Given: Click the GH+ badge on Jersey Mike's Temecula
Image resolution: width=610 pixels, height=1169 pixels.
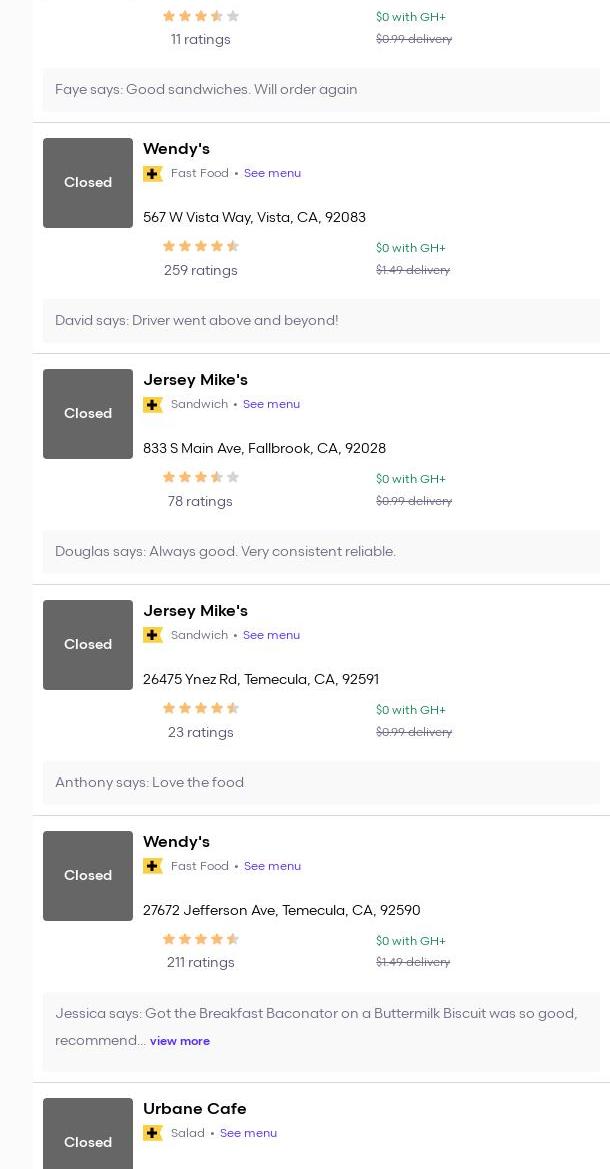Looking at the screenshot, I should click(x=153, y=636).
